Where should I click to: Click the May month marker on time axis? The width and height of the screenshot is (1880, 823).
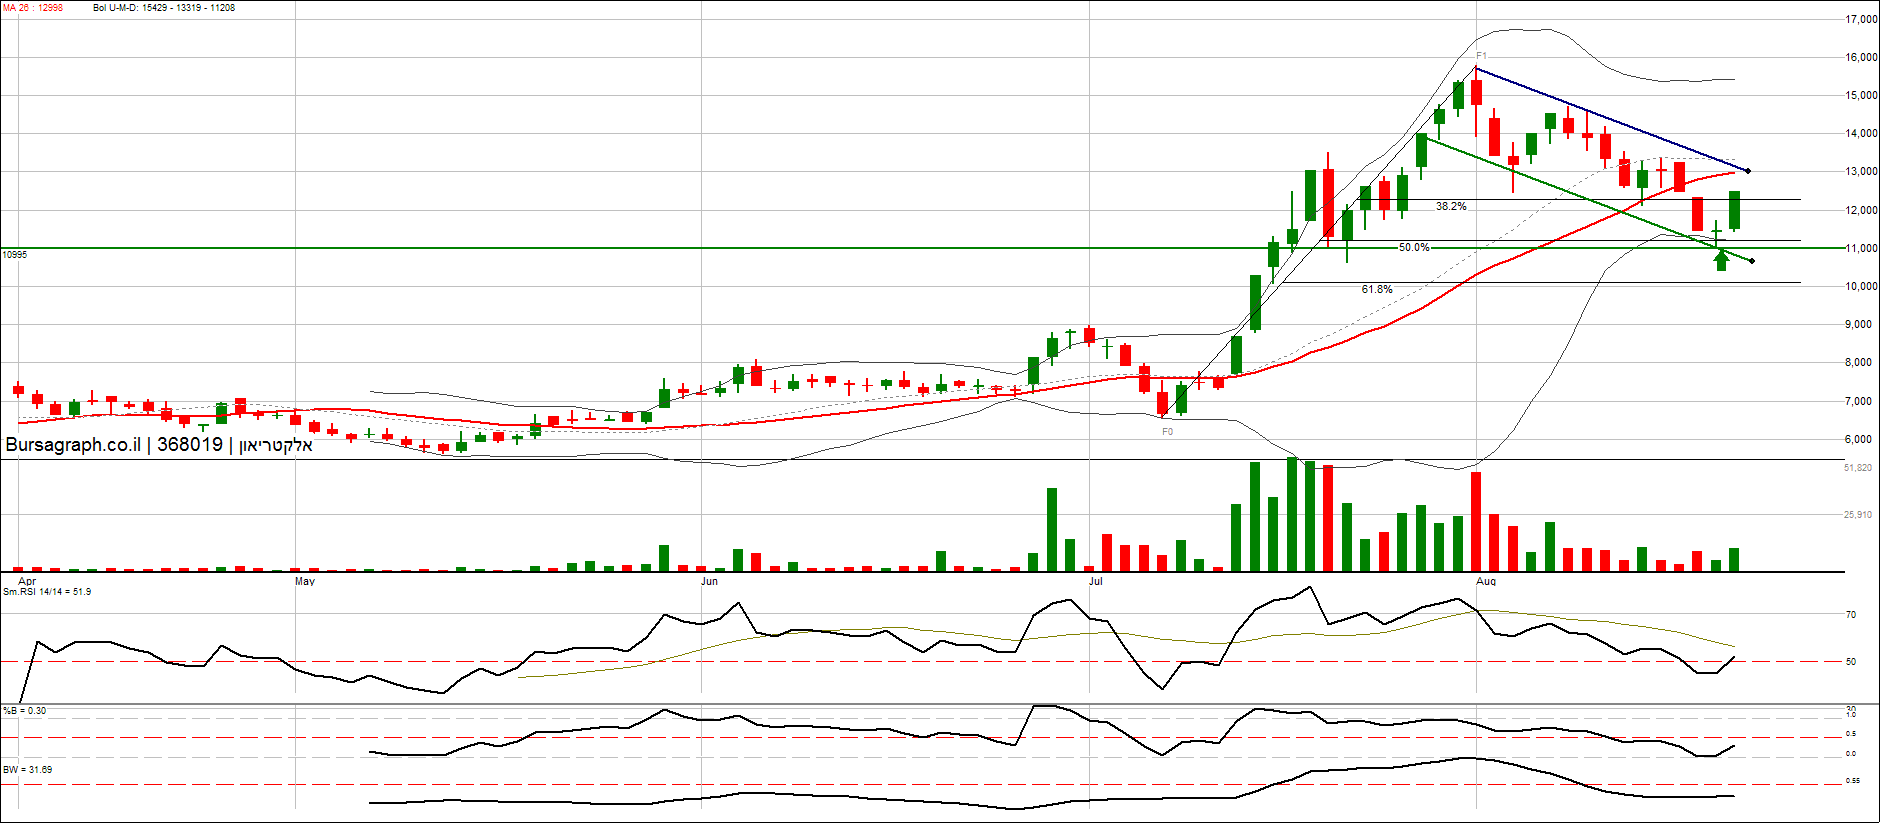[305, 581]
